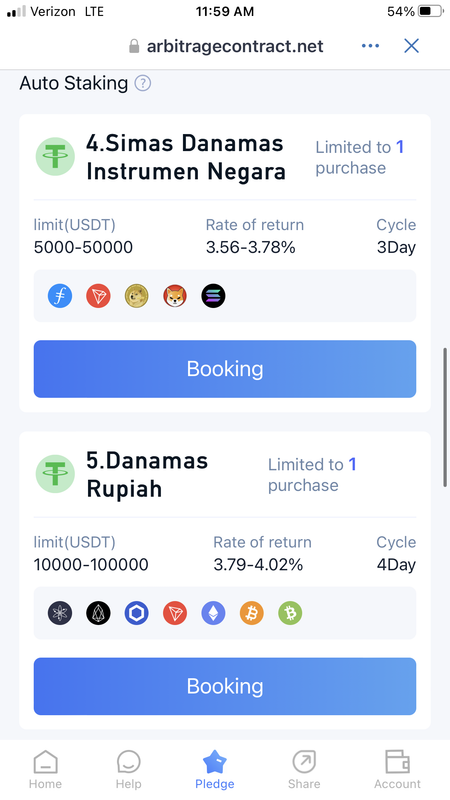
Task: Open the Help tab
Action: point(129,770)
